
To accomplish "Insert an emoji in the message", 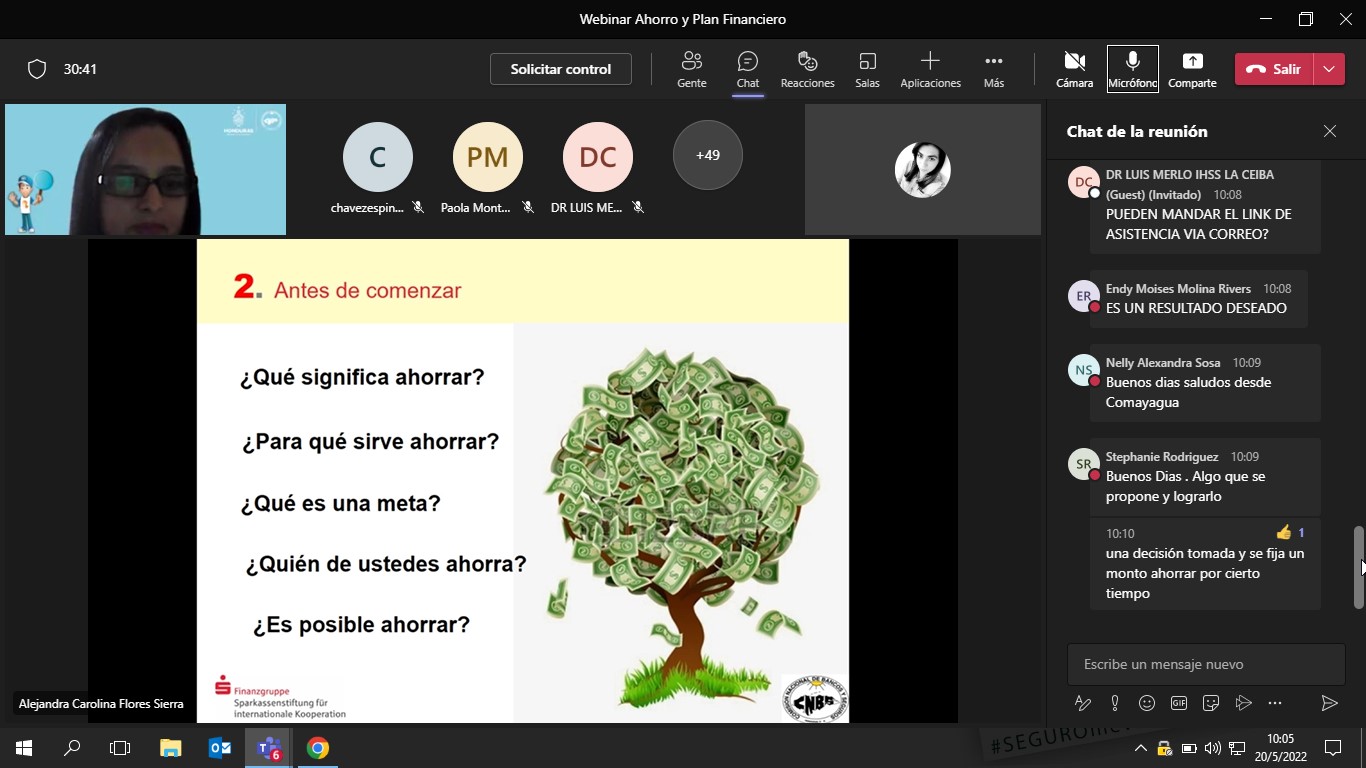I will pos(1147,703).
